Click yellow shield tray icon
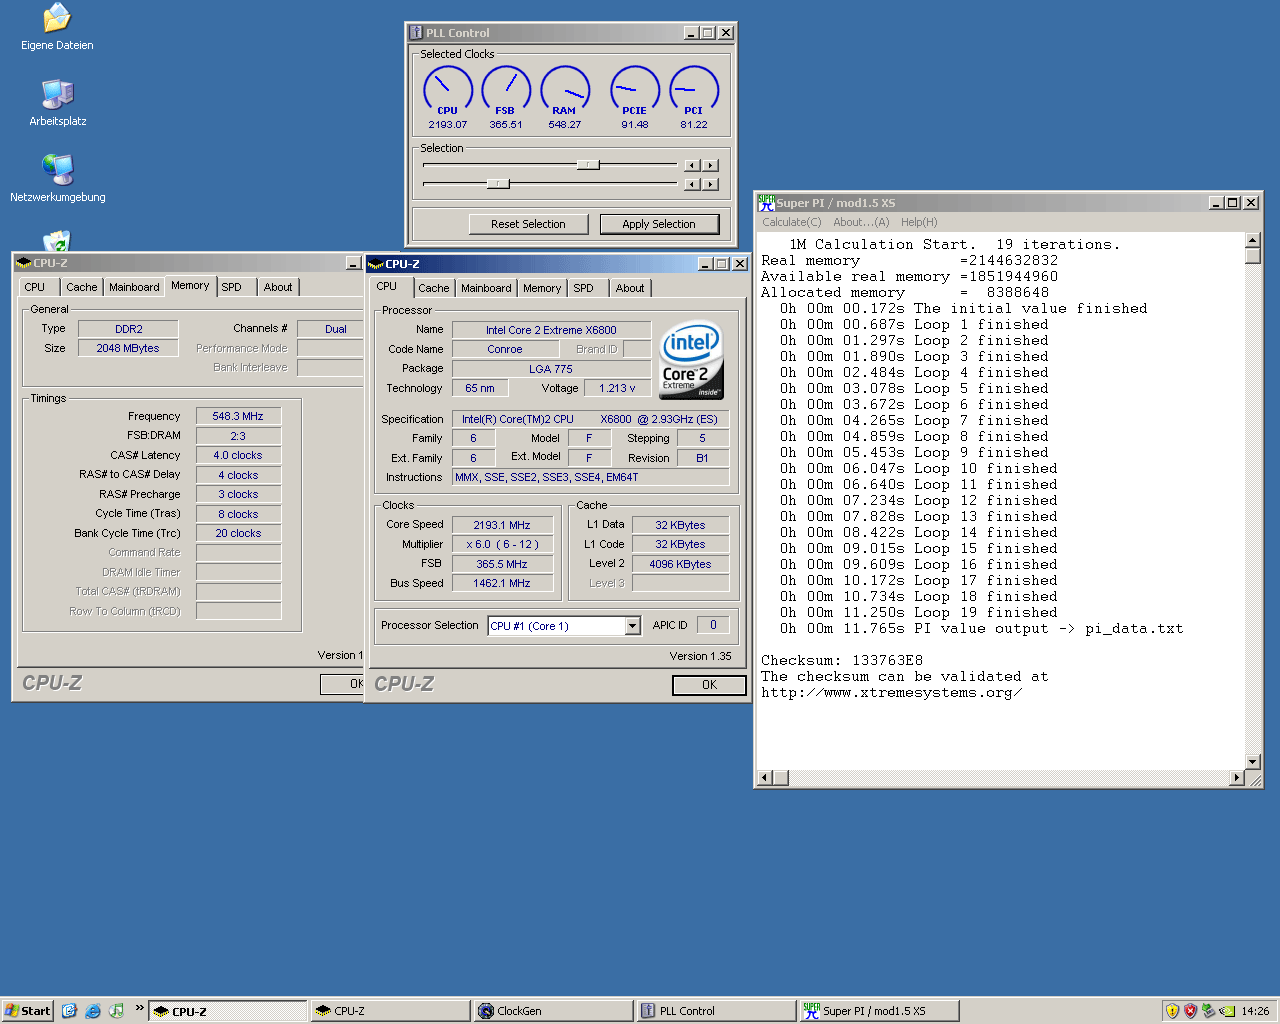The width and height of the screenshot is (1280, 1024). pos(1172,1011)
